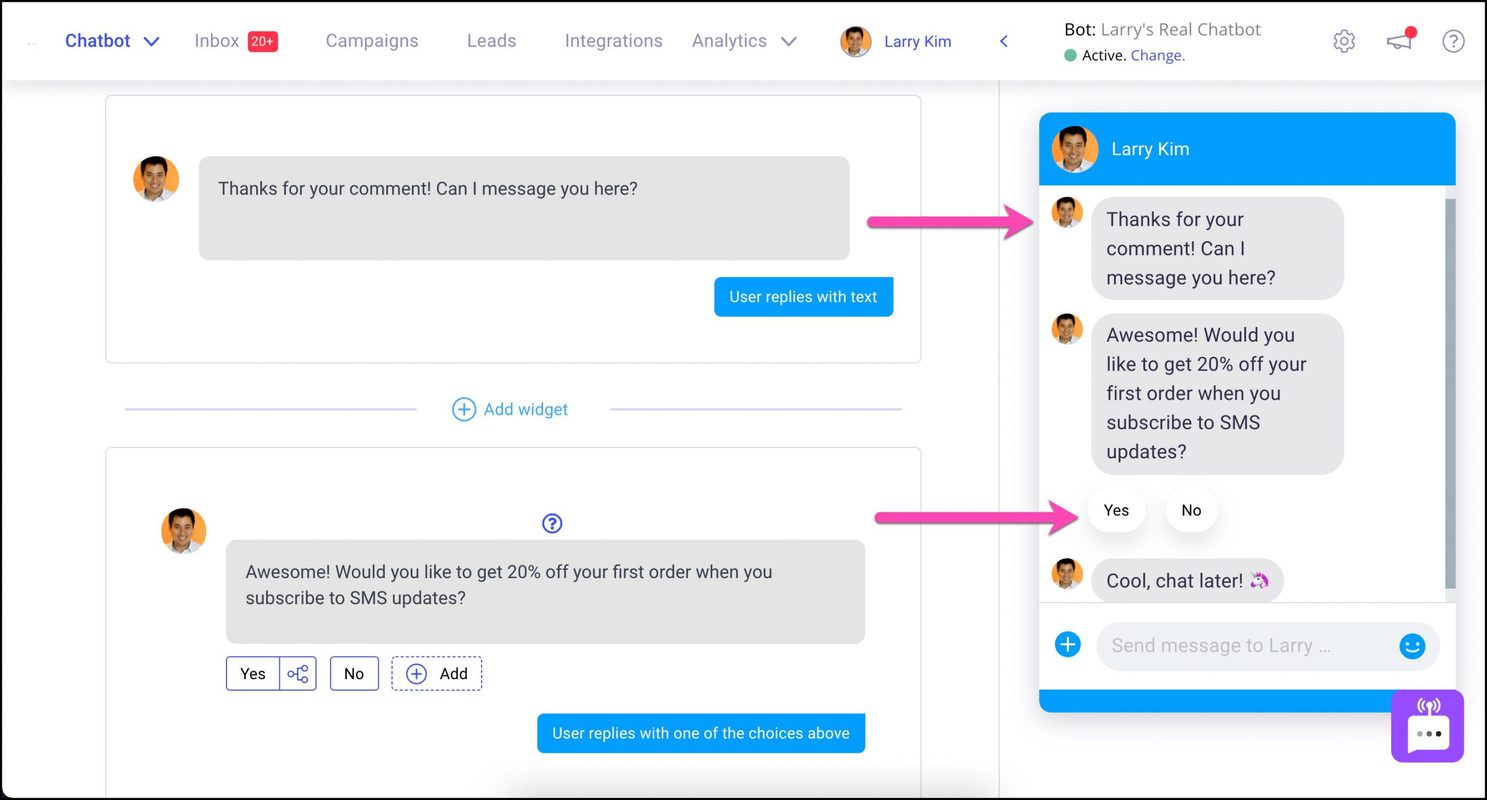Expand the Chatbot navigation dropdown
The width and height of the screenshot is (1487, 800).
(x=151, y=41)
